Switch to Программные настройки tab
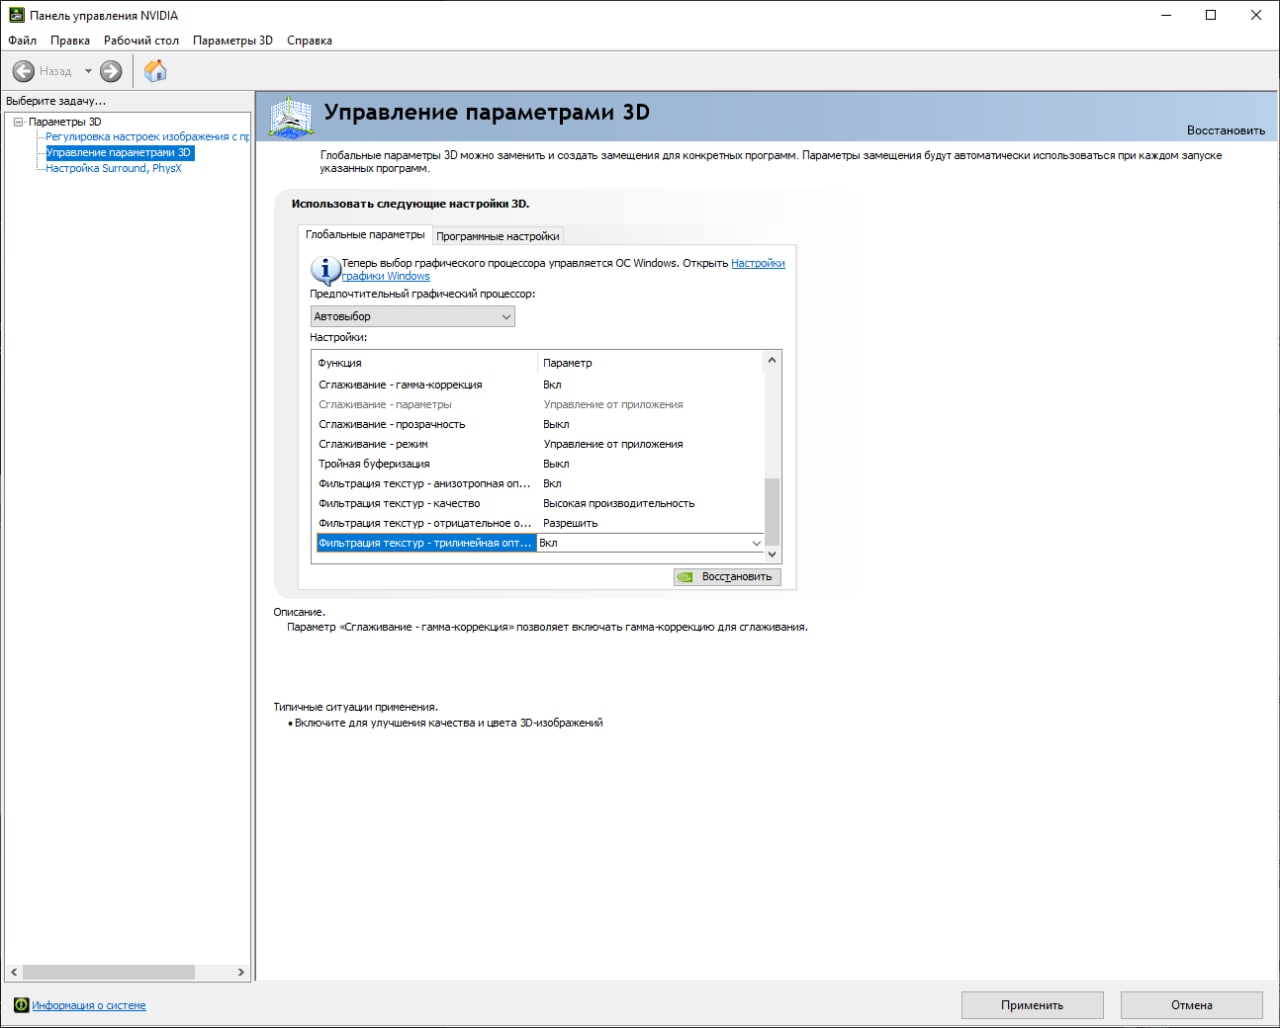 point(498,236)
